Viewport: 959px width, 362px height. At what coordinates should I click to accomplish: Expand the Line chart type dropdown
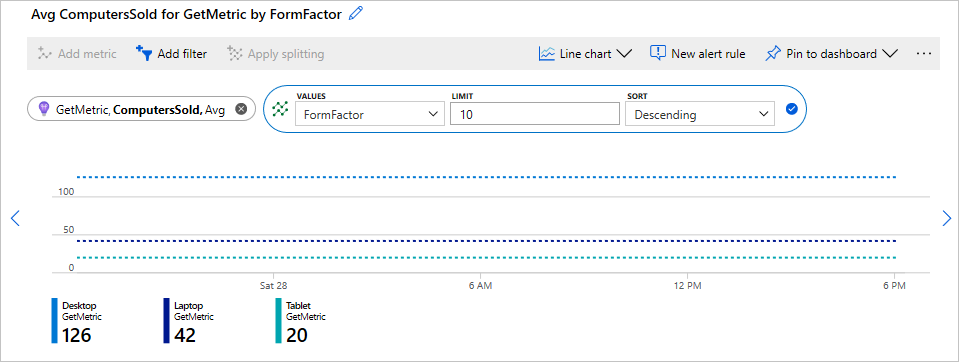[624, 54]
